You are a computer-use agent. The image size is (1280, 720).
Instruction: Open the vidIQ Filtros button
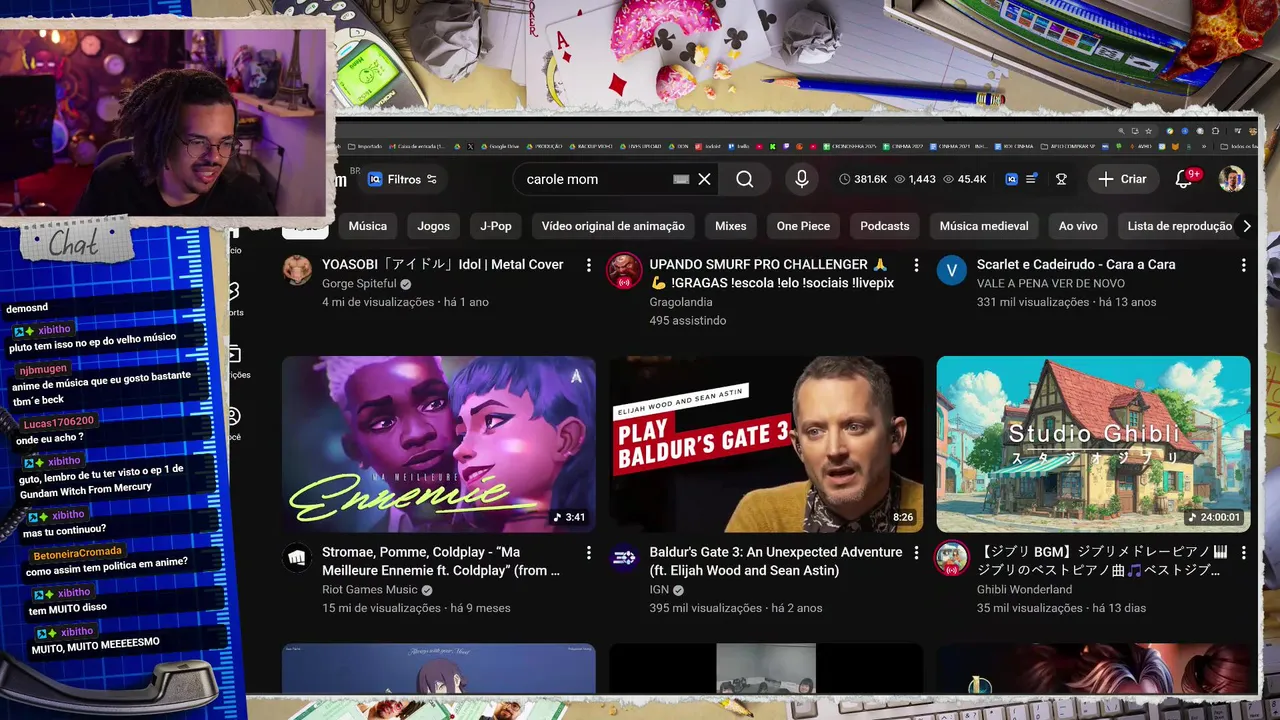click(401, 179)
